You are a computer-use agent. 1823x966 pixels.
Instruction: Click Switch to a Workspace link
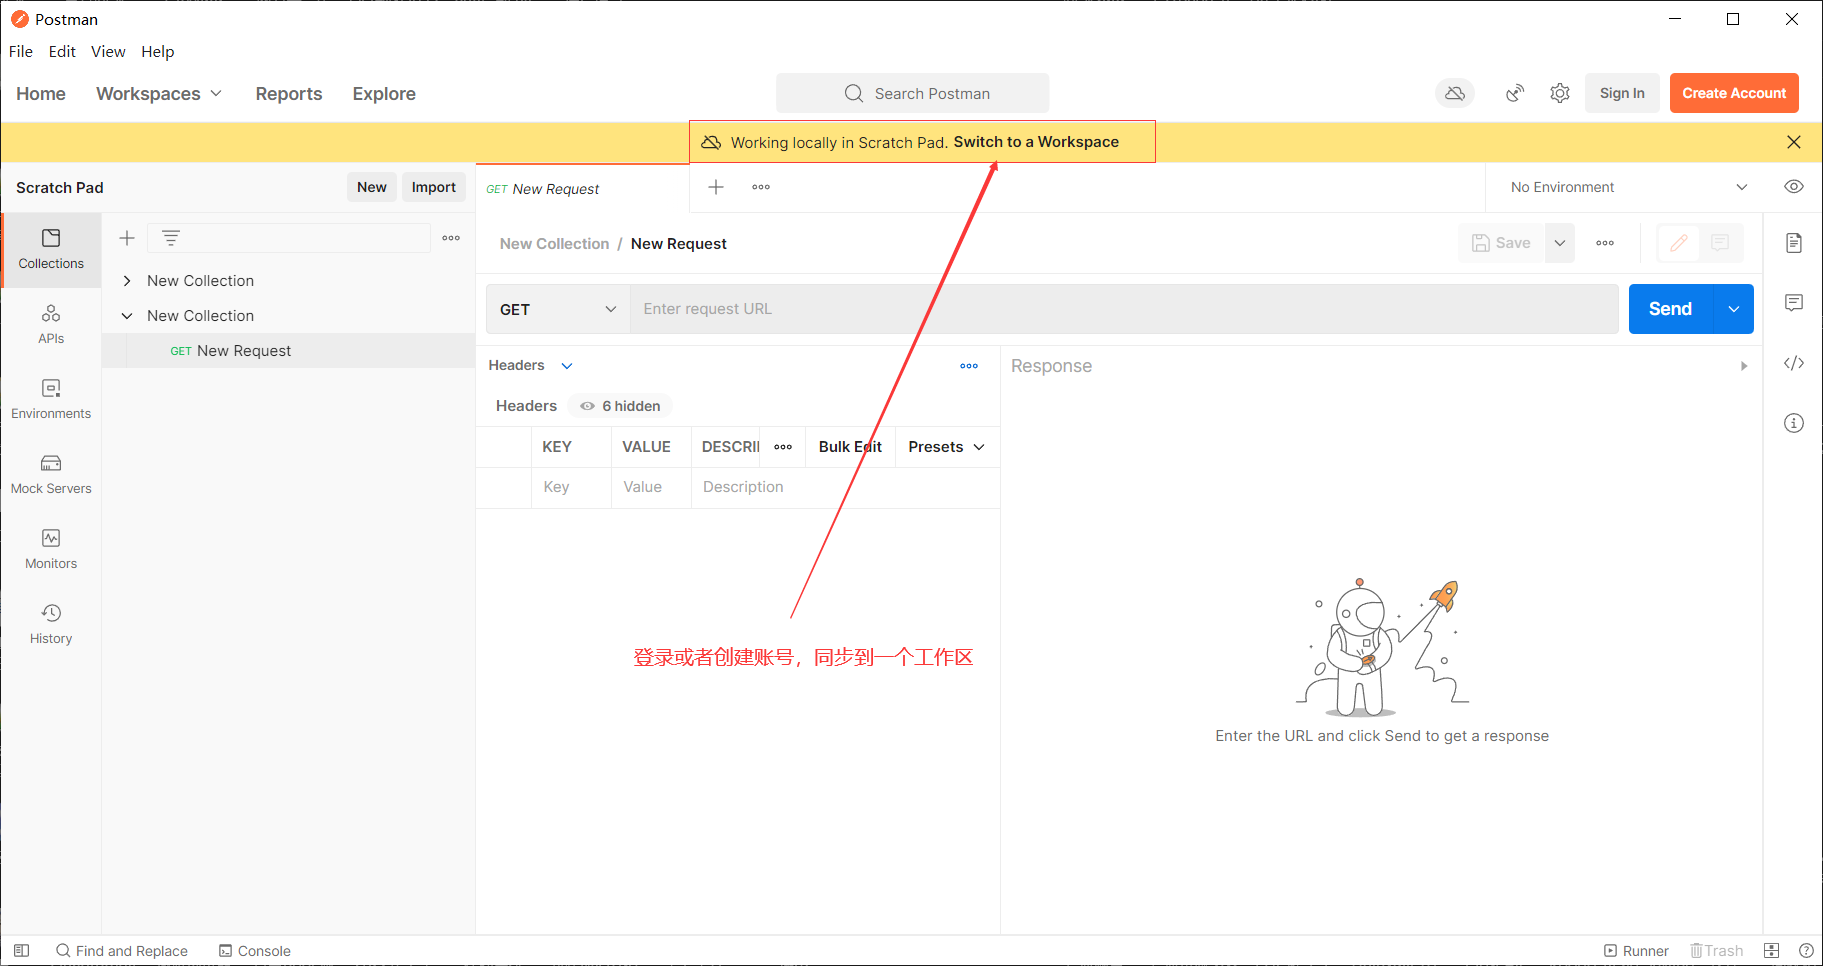[1036, 142]
